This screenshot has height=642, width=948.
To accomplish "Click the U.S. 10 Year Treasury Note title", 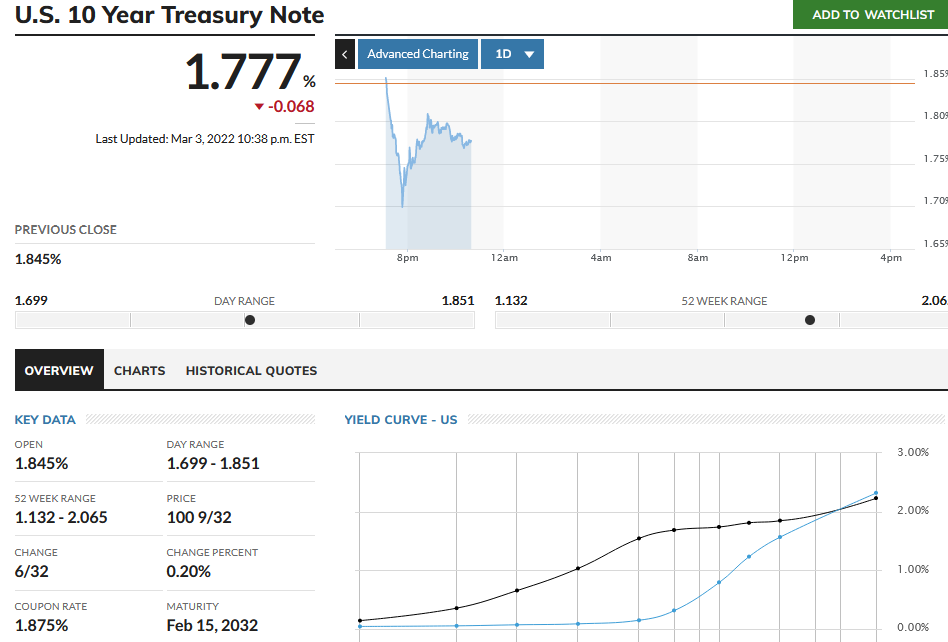I will (x=169, y=15).
